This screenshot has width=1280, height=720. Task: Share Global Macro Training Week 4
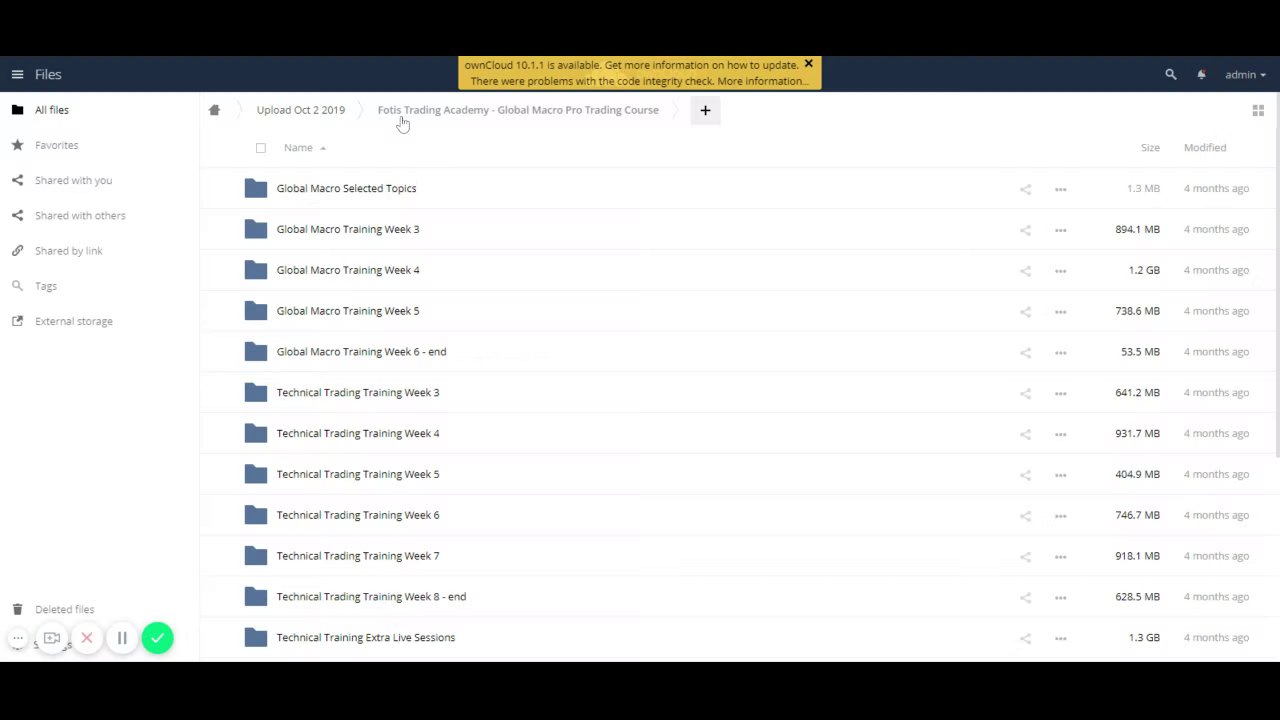(1025, 271)
